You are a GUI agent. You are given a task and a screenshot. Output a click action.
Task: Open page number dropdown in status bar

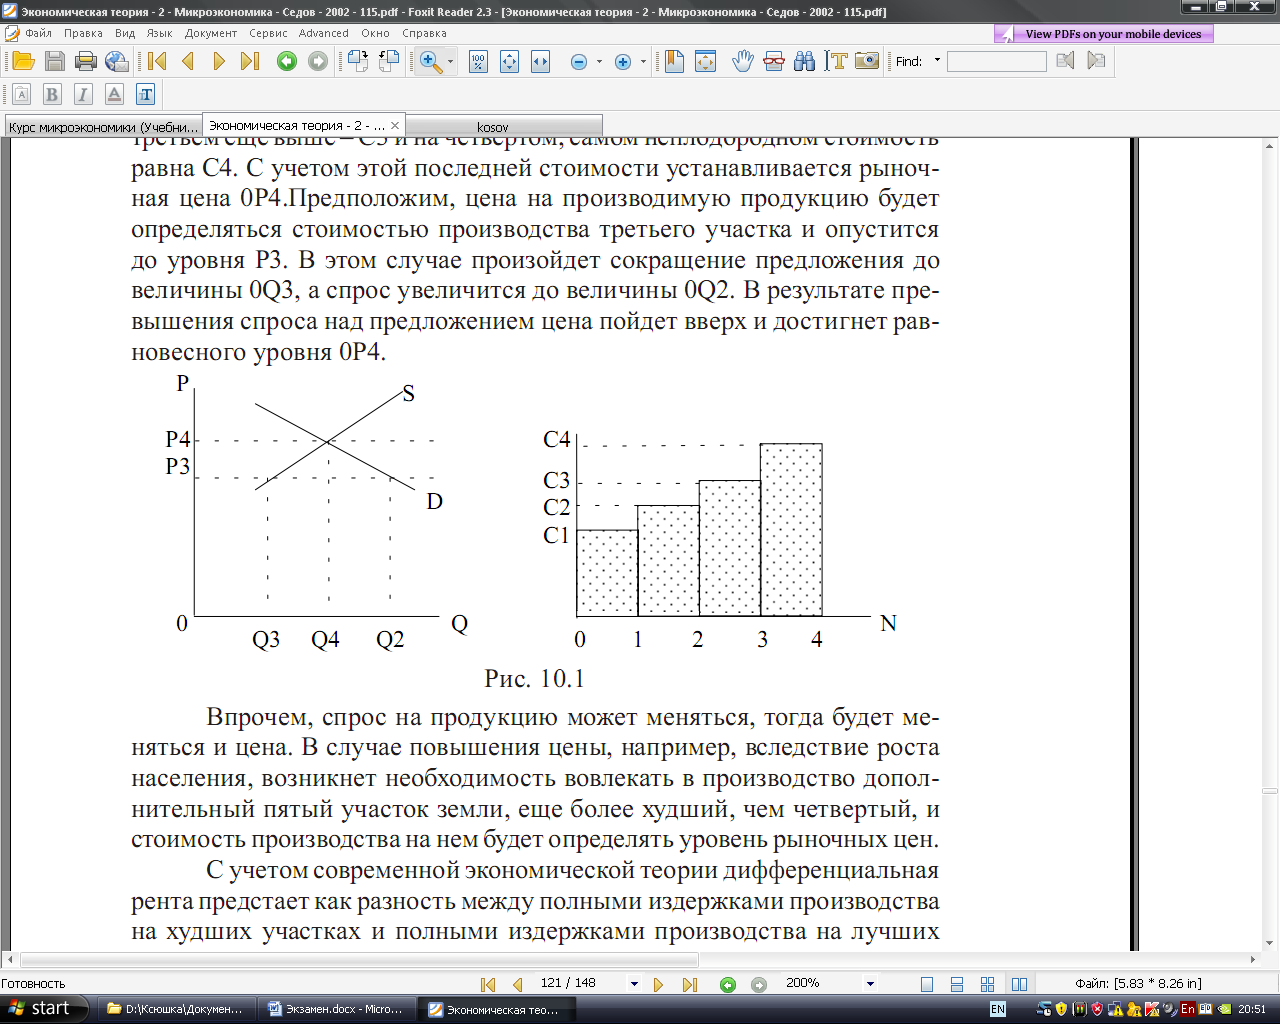click(x=634, y=984)
